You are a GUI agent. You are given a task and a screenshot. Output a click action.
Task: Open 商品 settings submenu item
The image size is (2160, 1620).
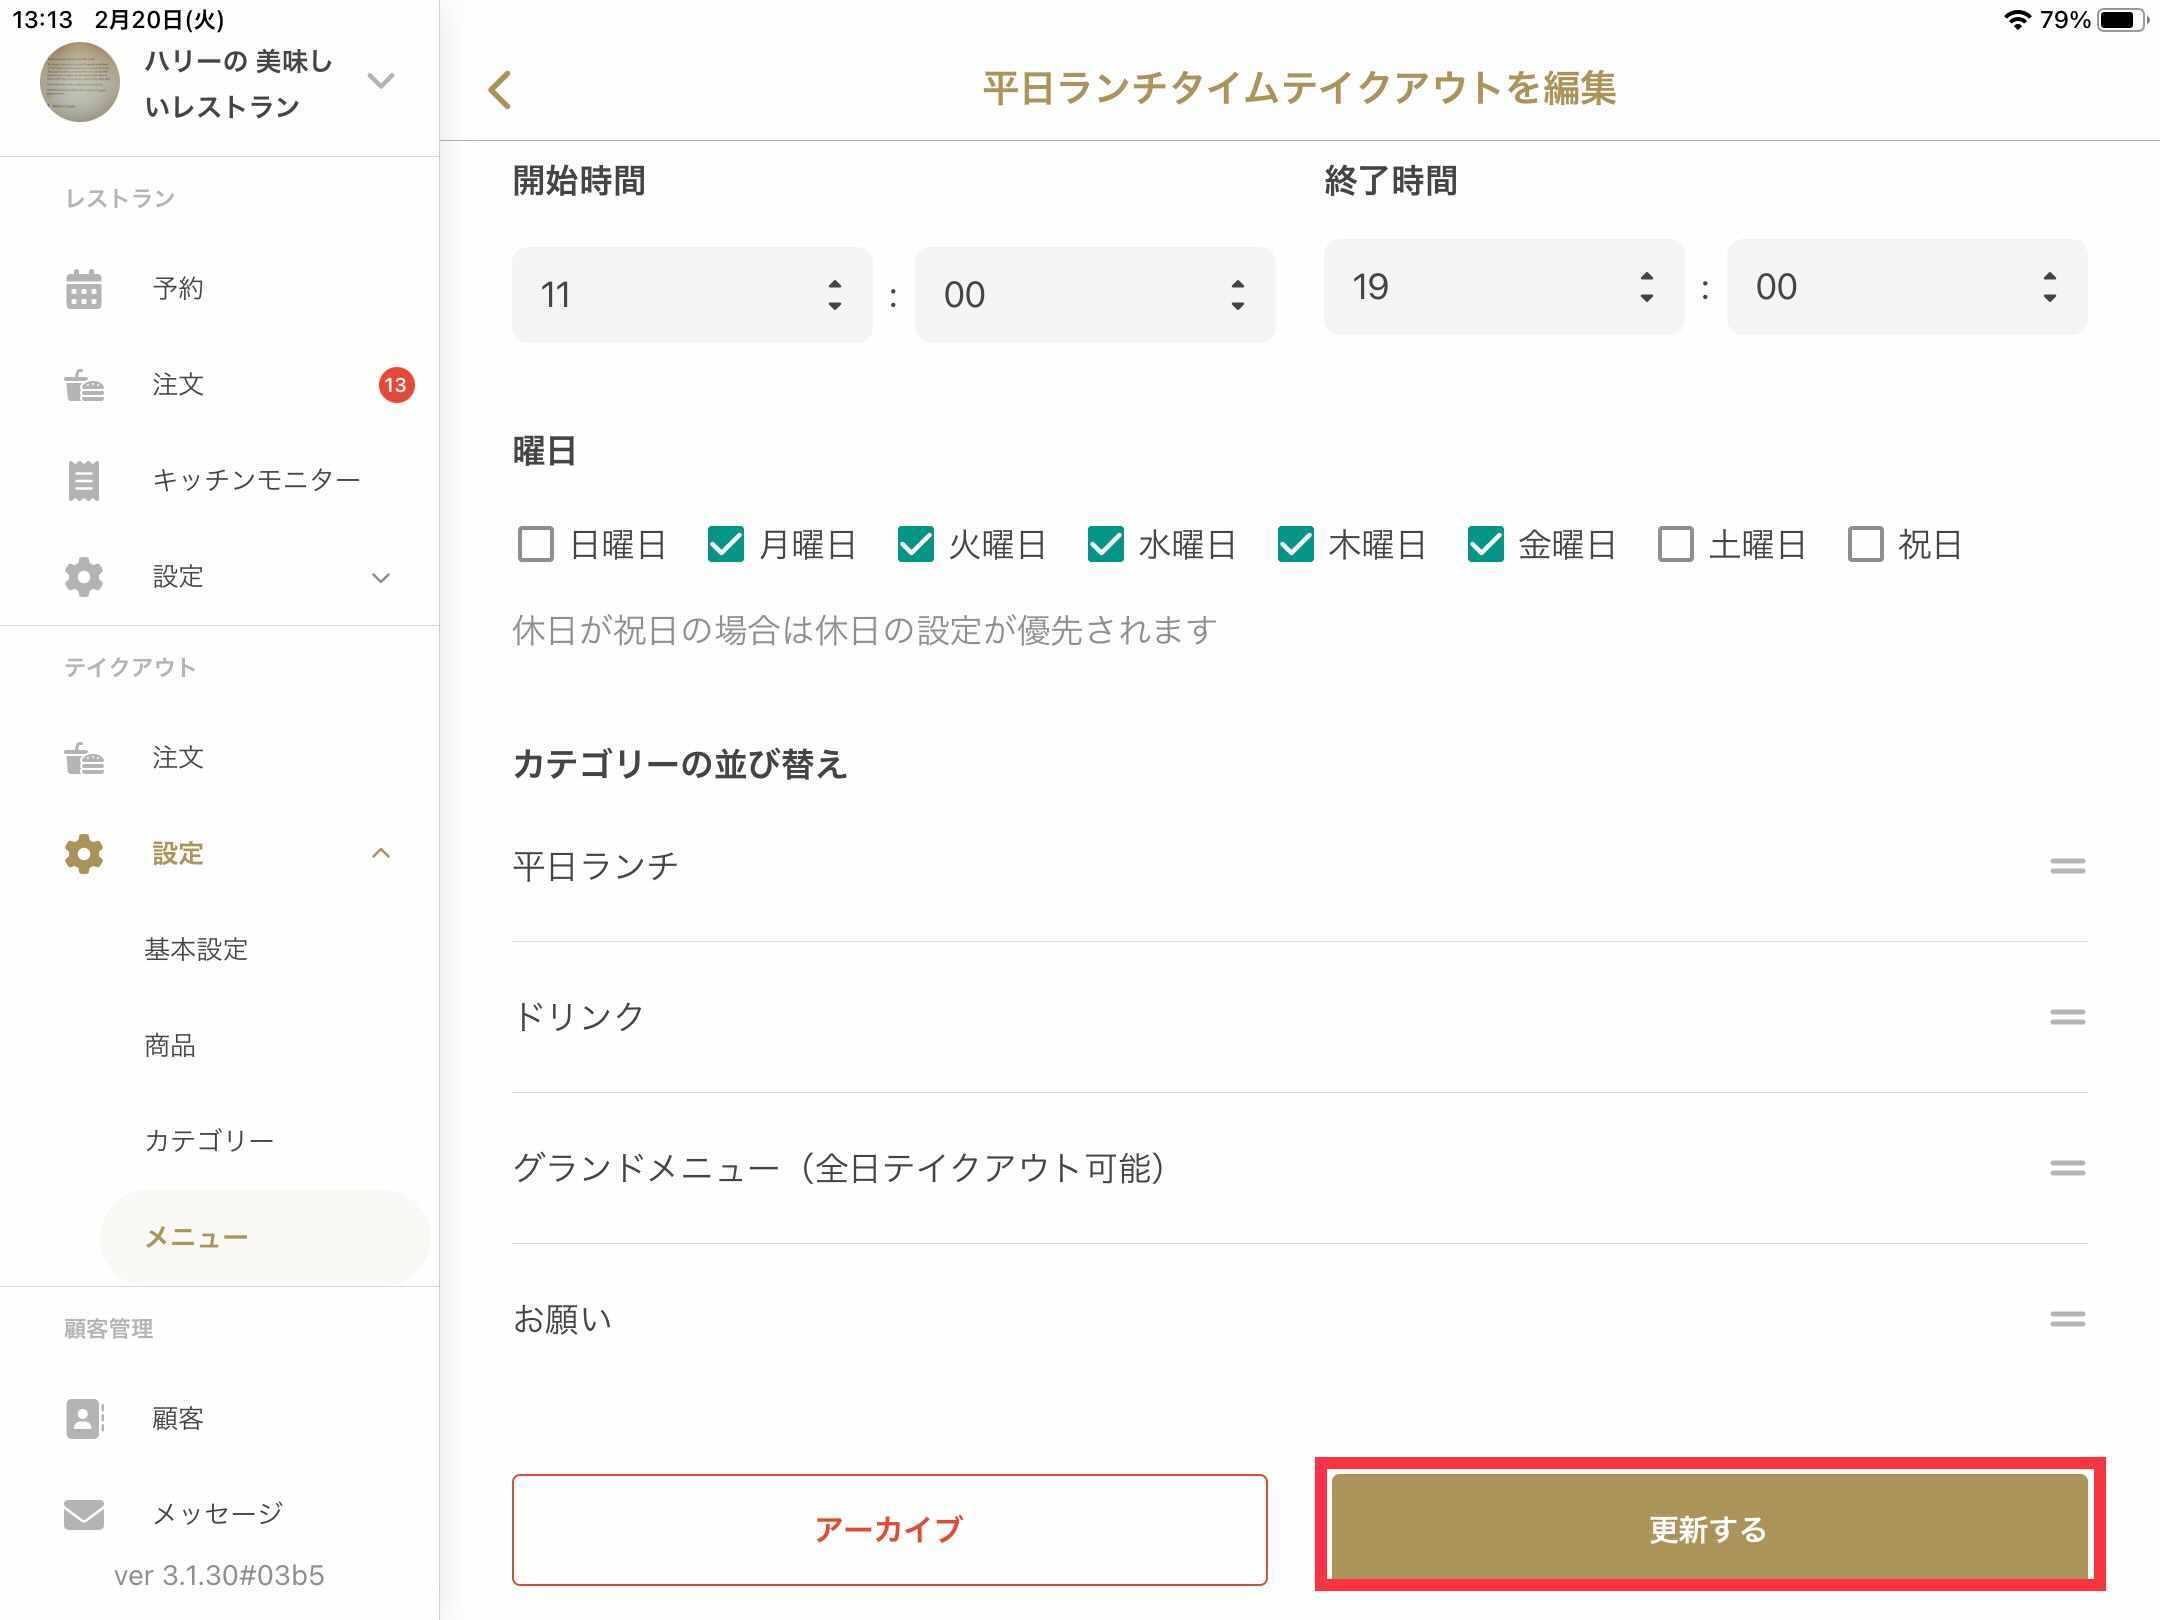click(170, 1046)
